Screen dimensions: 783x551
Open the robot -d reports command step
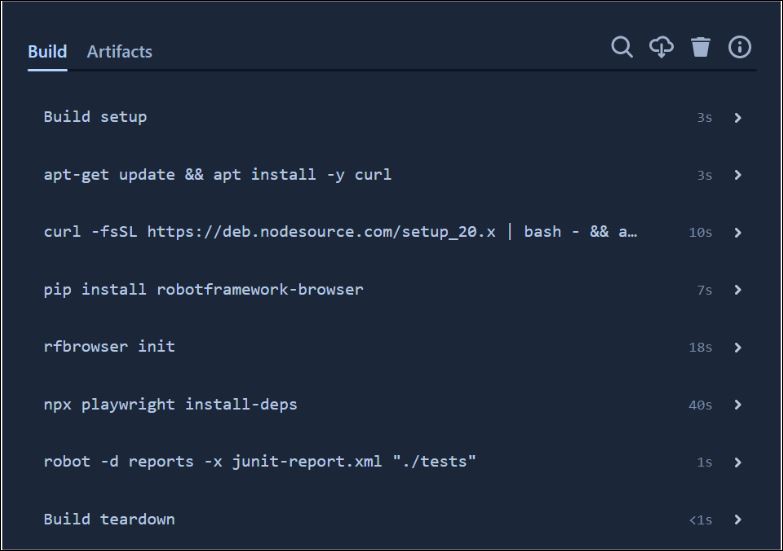[x=259, y=462]
